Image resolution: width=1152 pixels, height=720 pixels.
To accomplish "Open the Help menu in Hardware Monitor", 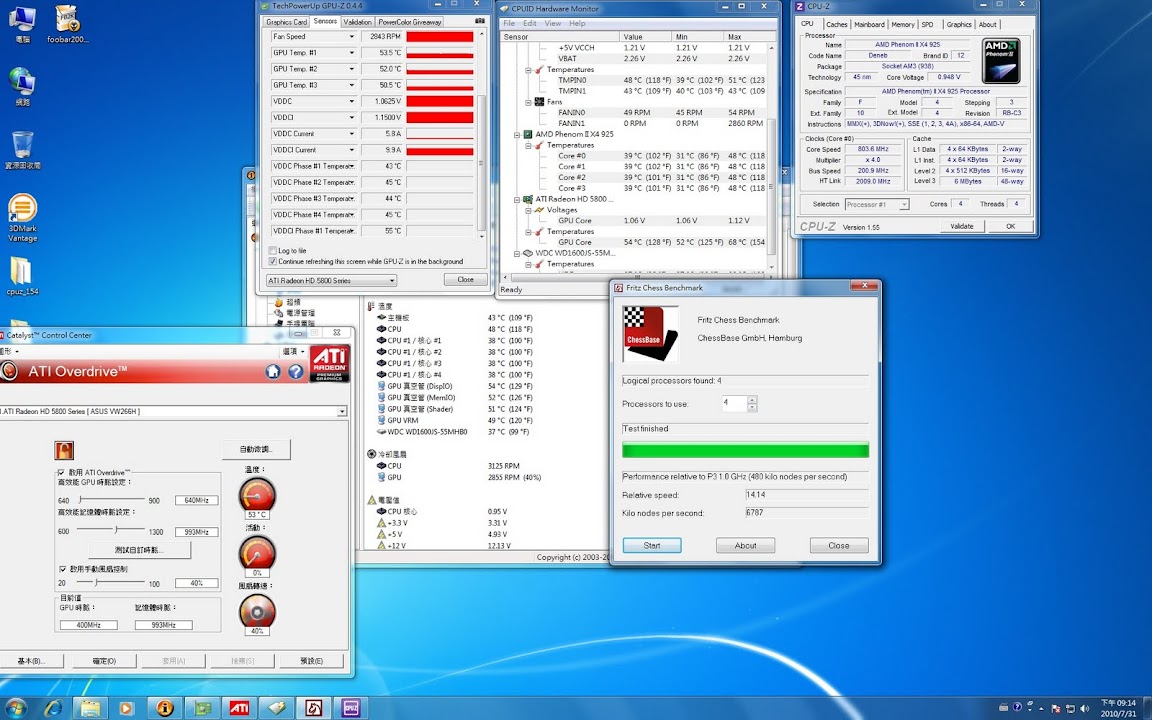I will [x=577, y=24].
